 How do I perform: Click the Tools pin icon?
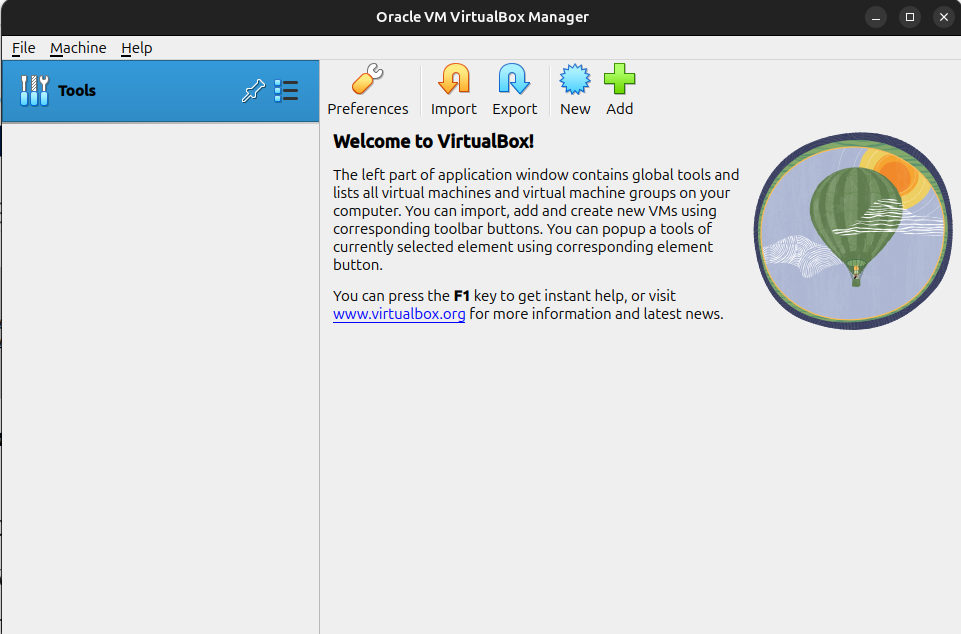253,91
